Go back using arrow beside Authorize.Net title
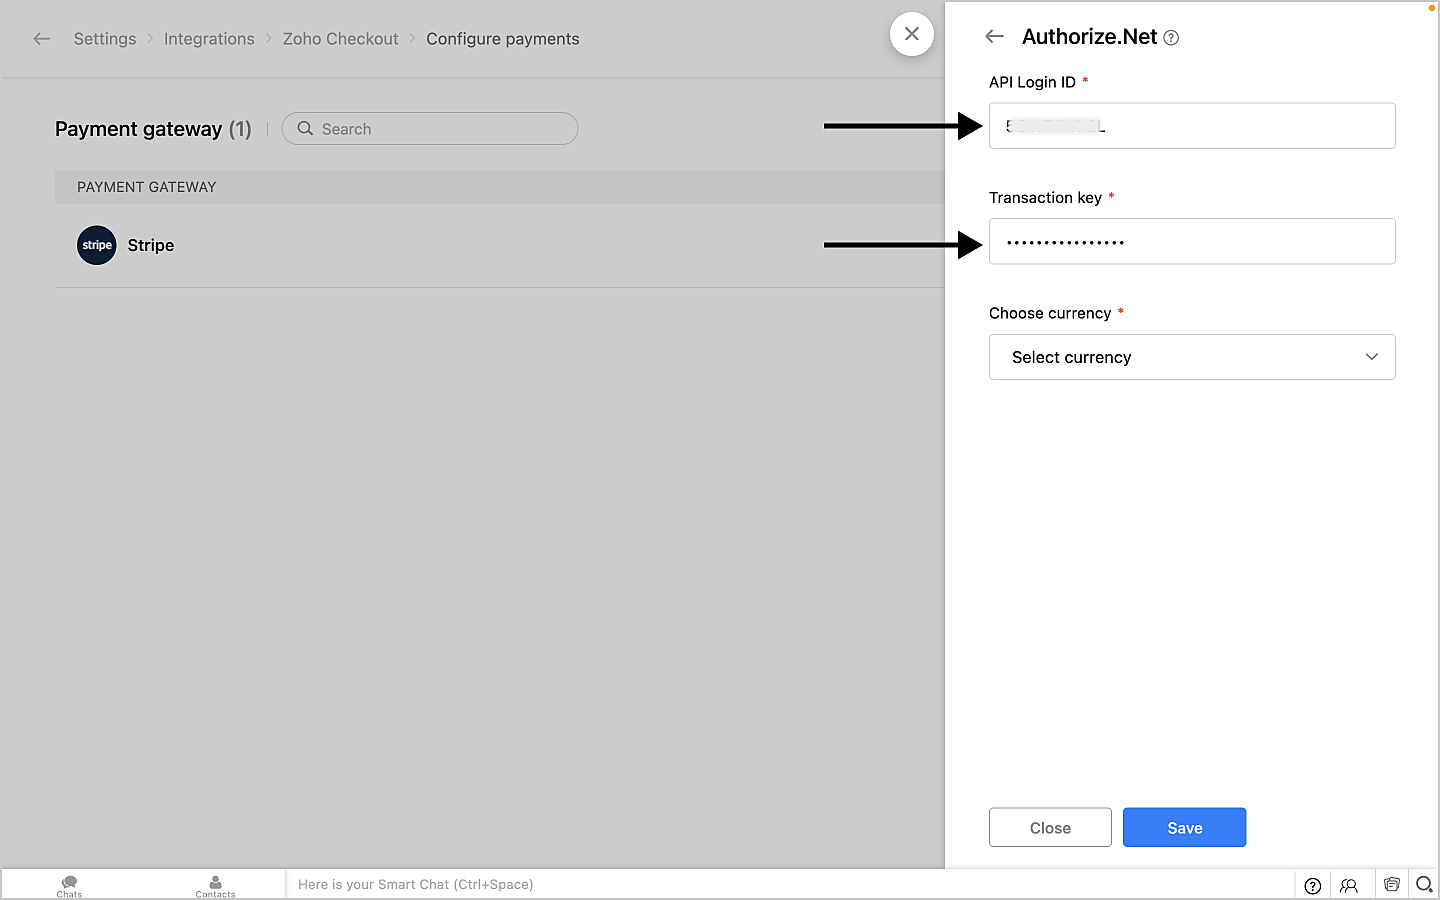Image resolution: width=1440 pixels, height=900 pixels. tap(994, 37)
